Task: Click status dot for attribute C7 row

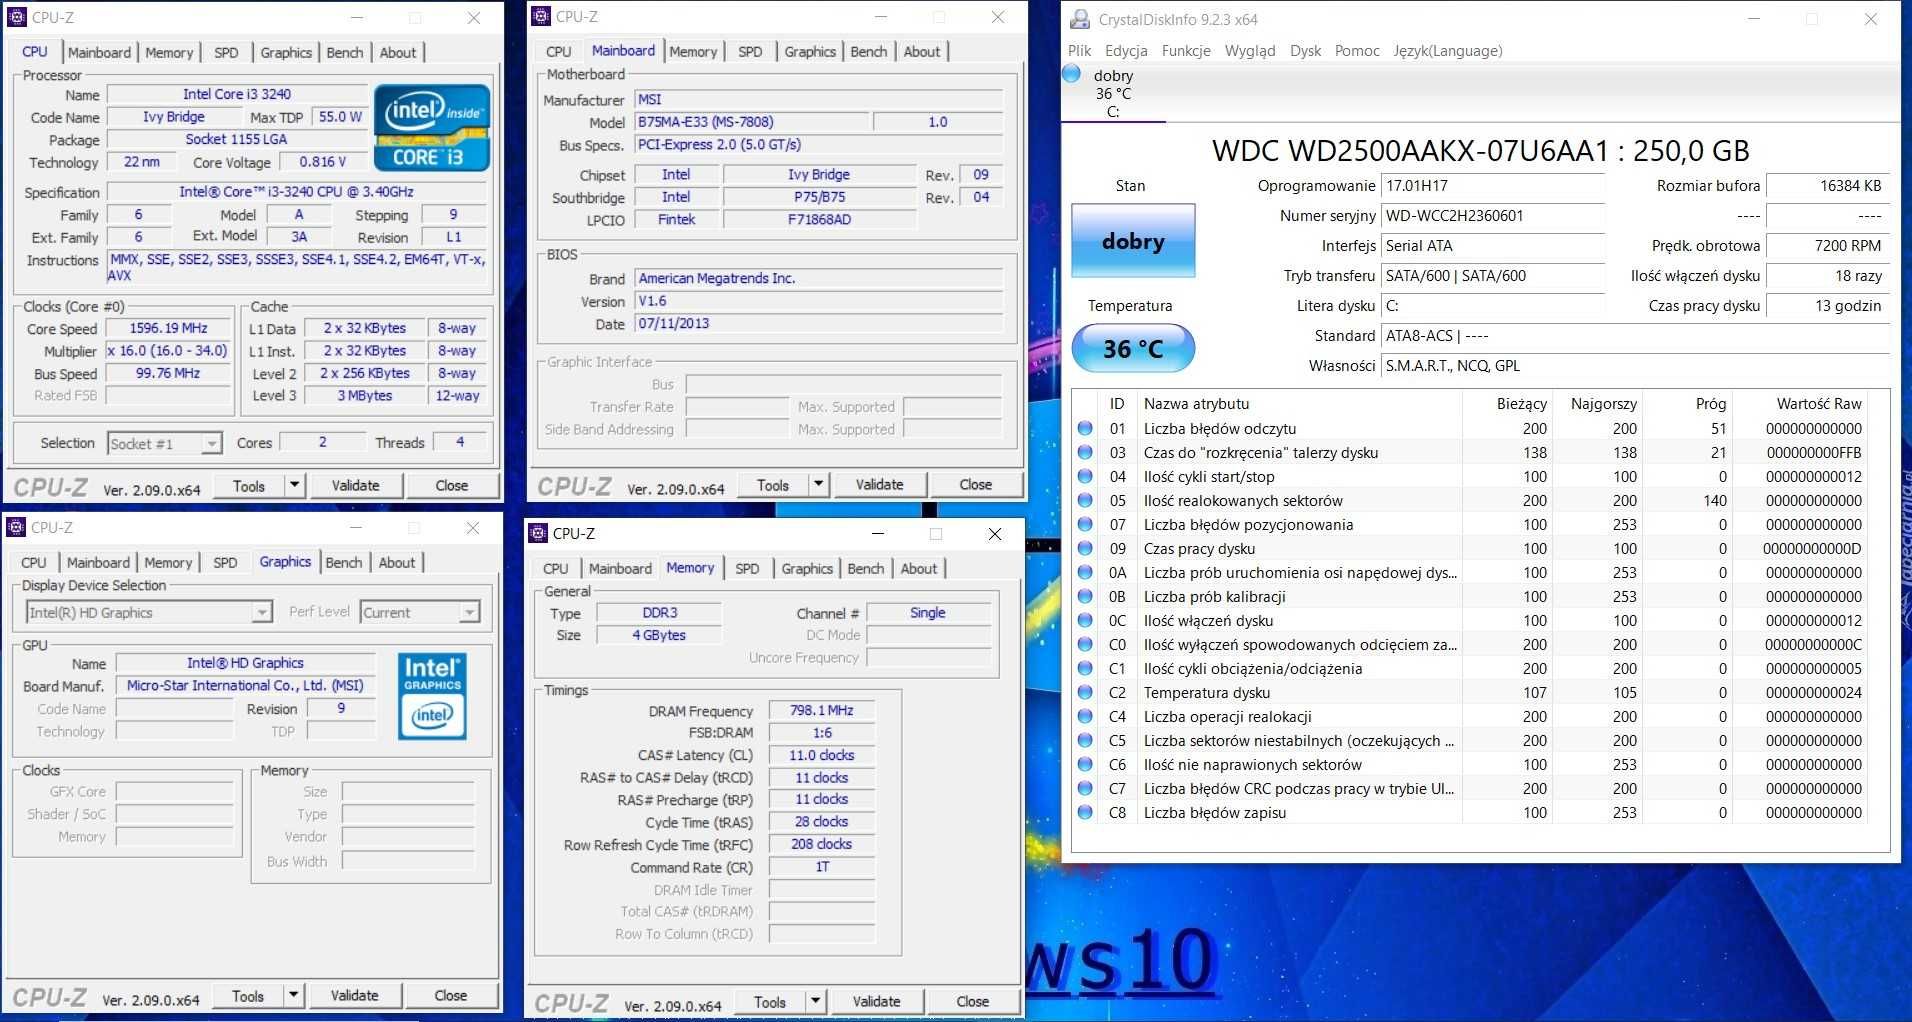Action: click(x=1085, y=788)
